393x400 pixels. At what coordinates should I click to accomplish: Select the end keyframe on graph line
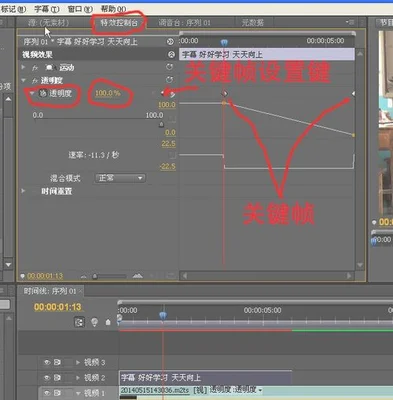[353, 135]
